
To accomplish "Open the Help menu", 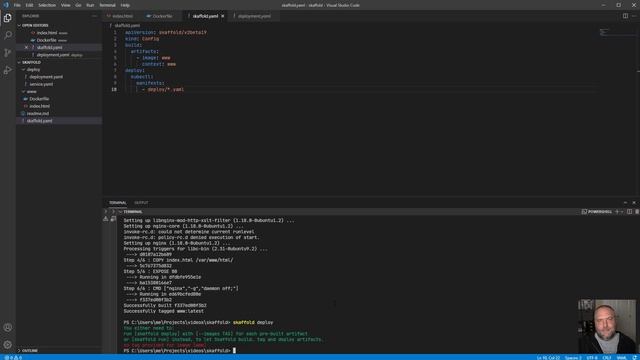I will (x=125, y=5).
